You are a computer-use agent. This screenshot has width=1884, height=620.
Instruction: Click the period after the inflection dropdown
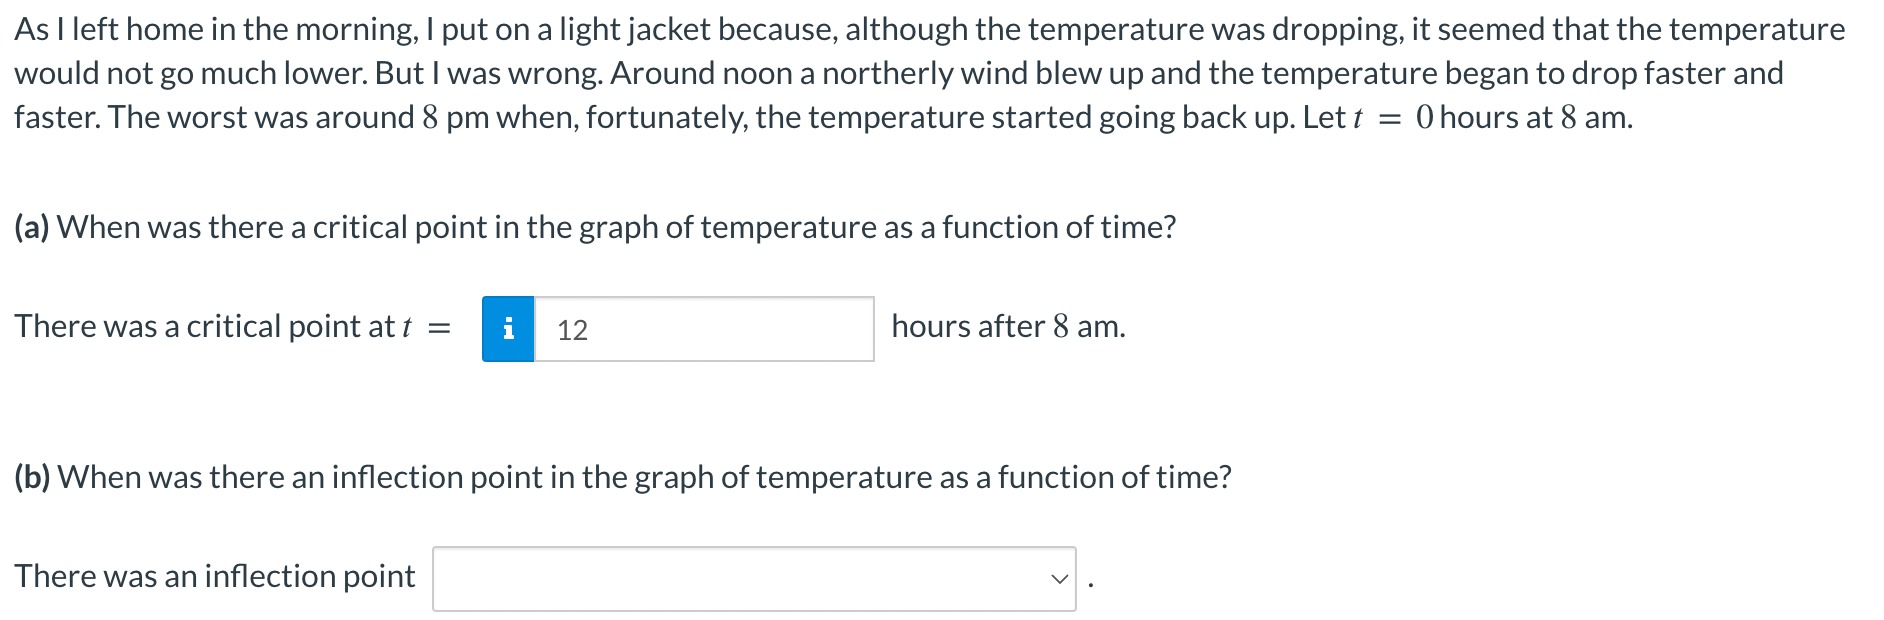click(1090, 585)
